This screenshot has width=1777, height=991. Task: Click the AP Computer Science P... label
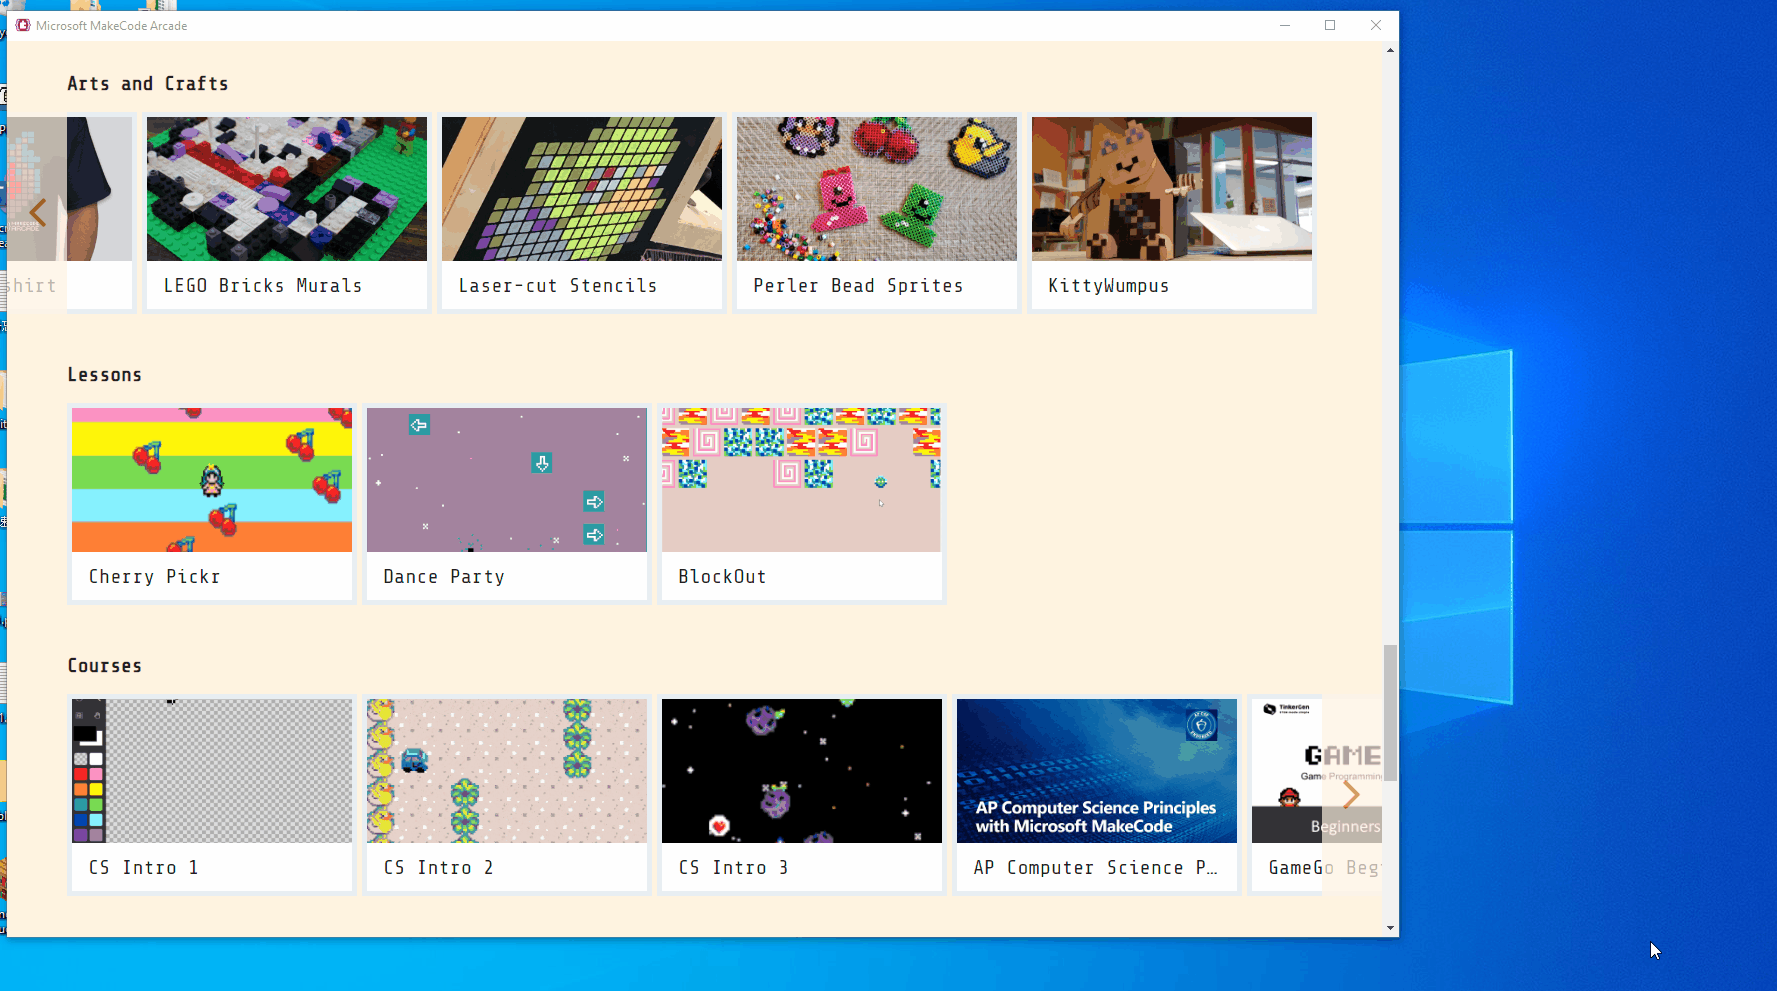pos(1096,868)
